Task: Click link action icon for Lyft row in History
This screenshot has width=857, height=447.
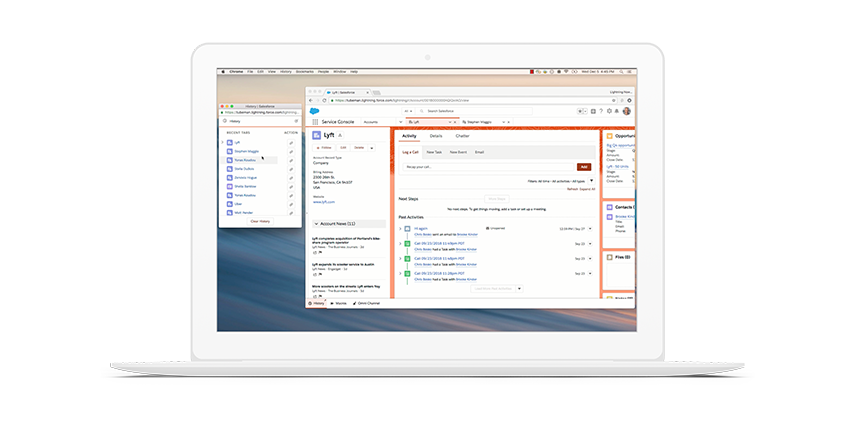Action: pyautogui.click(x=291, y=143)
